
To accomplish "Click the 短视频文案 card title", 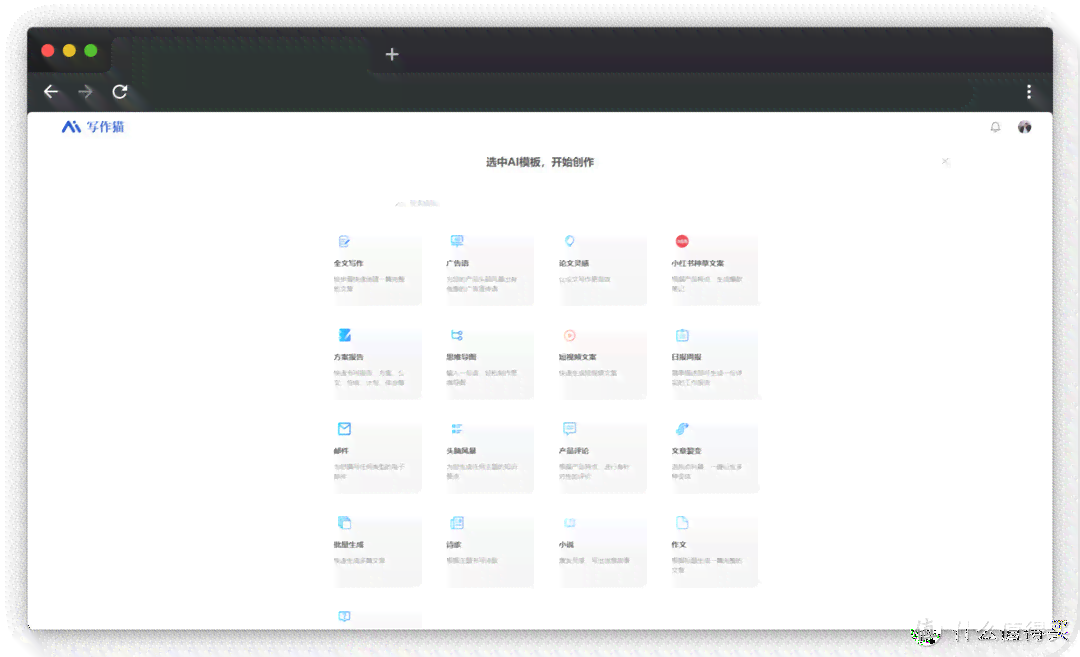I will 578,357.
